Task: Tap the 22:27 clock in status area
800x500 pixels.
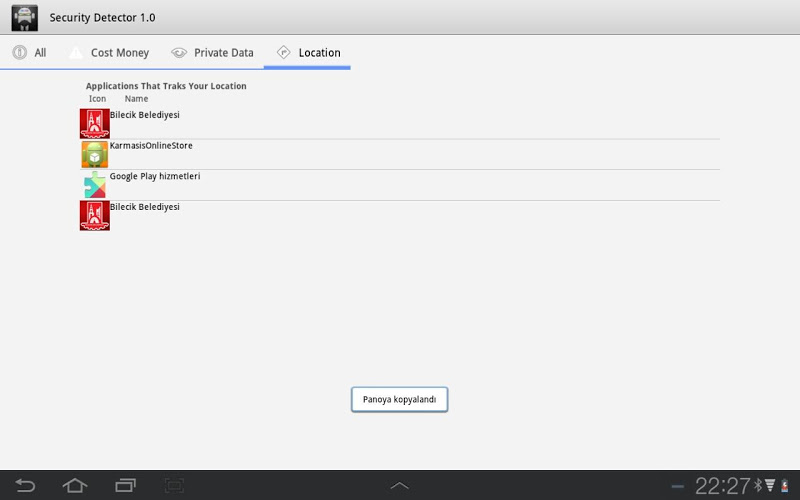Action: coord(722,486)
